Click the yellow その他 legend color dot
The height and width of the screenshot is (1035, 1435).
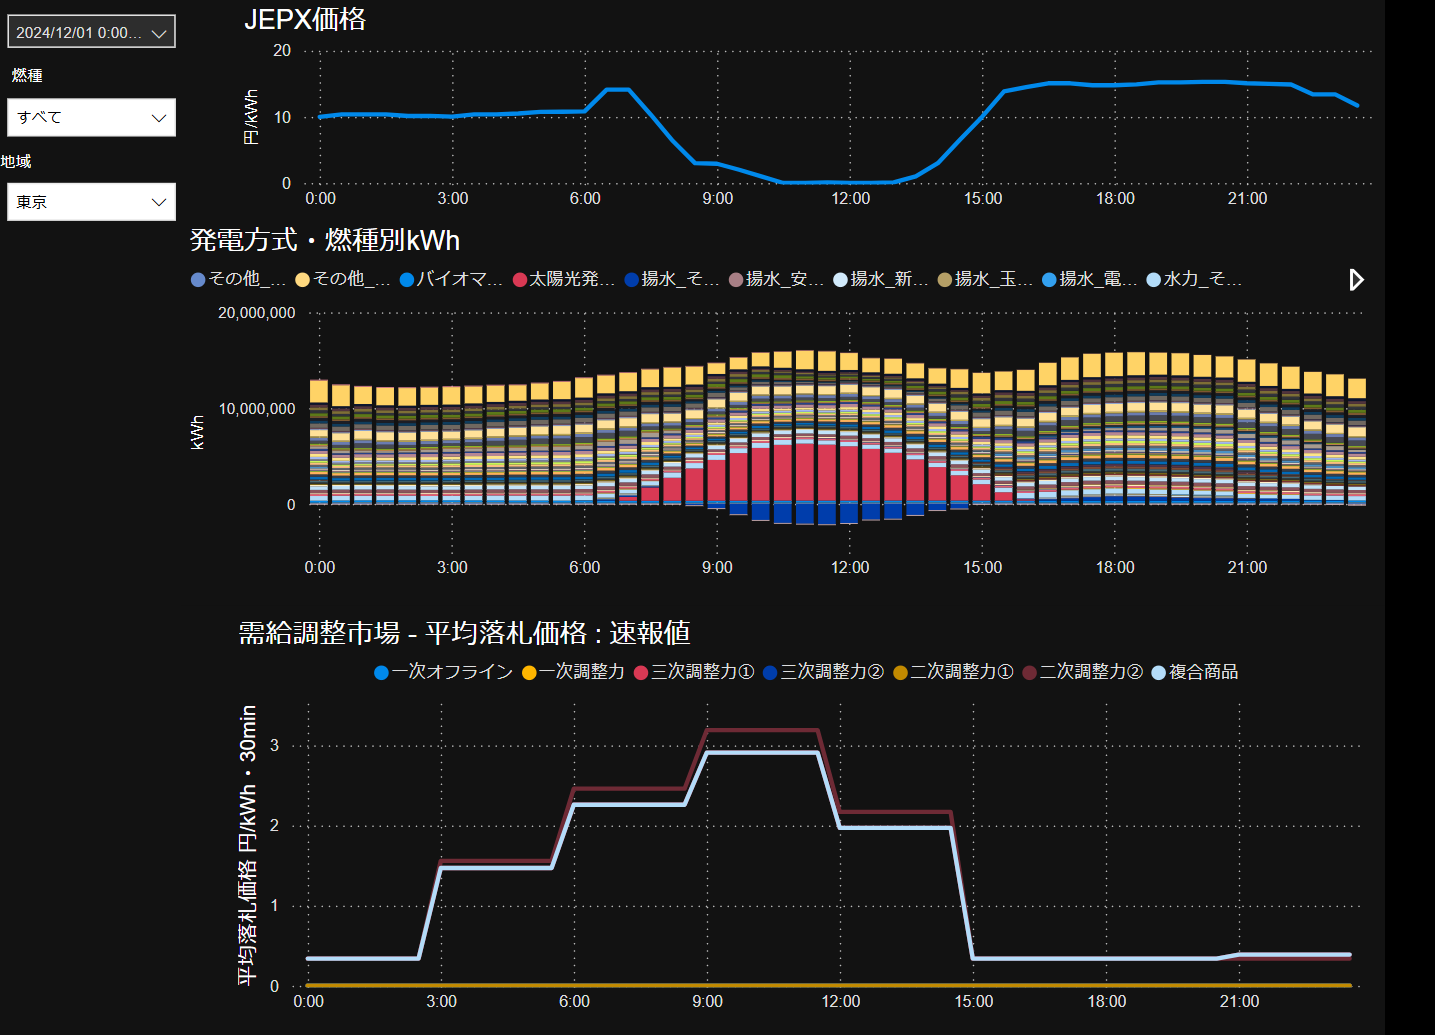302,280
